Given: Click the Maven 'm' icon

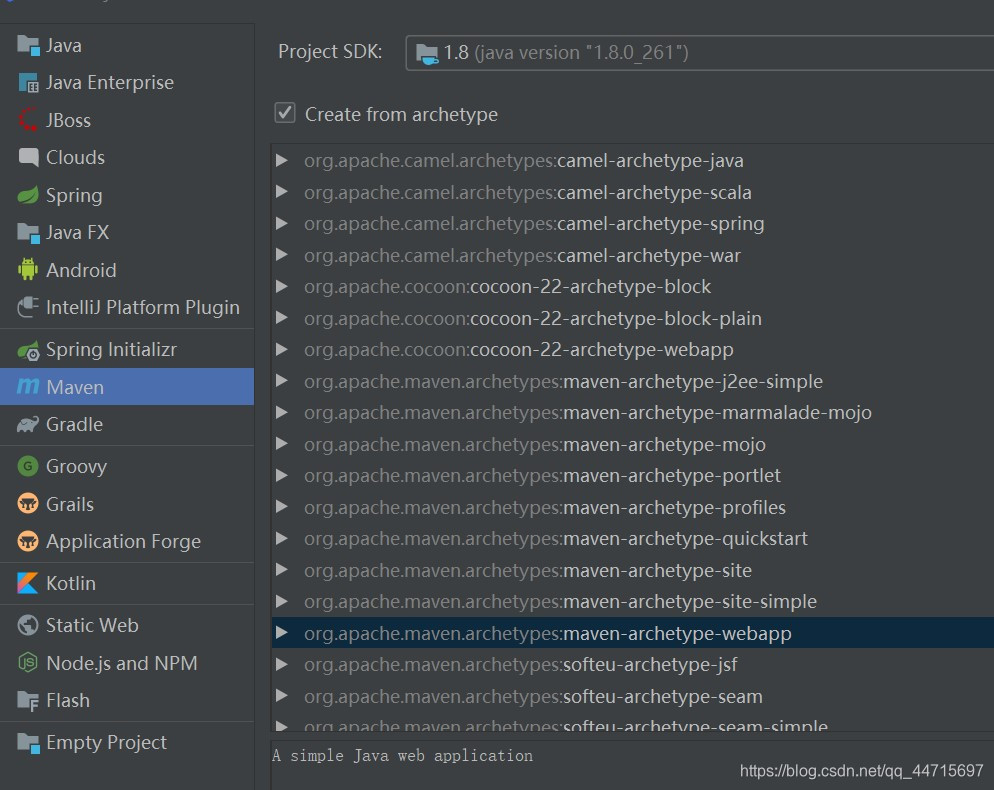Looking at the screenshot, I should coord(28,386).
